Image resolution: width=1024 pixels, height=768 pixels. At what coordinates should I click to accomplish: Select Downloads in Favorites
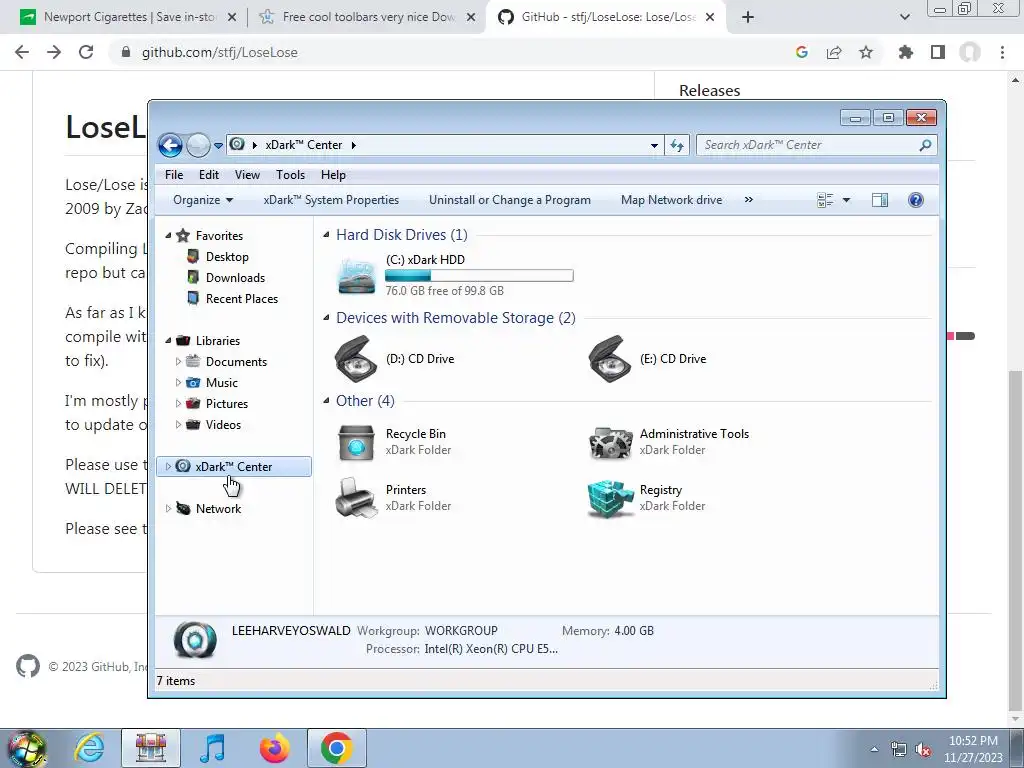235,278
